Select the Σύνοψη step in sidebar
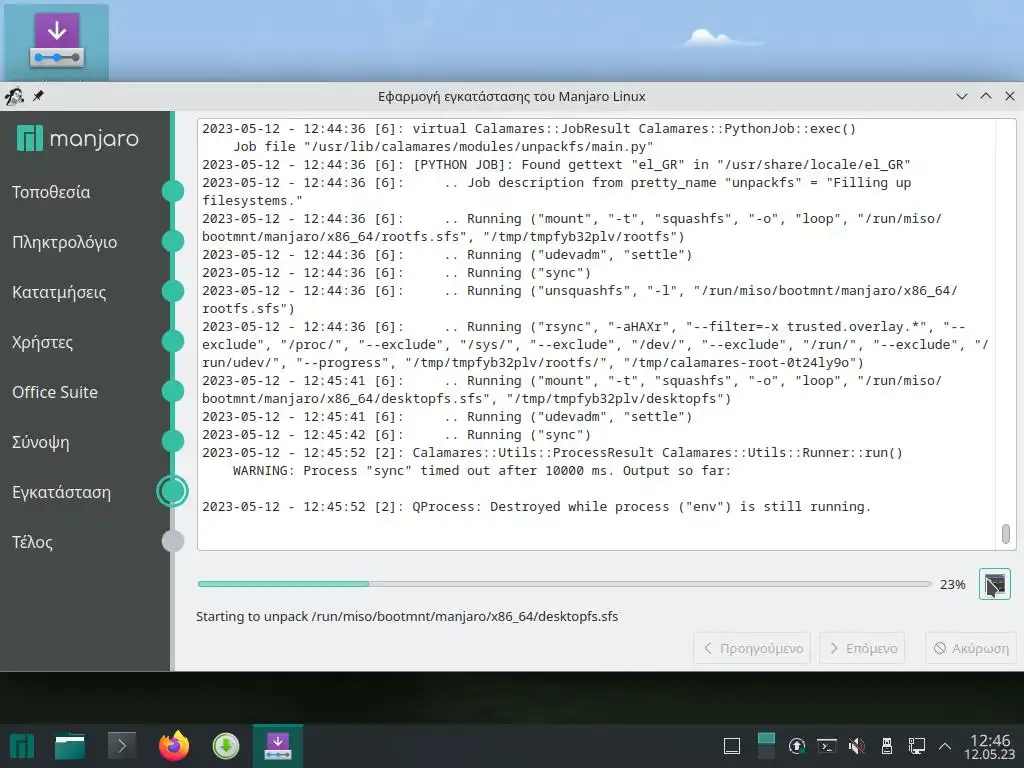Screen dimensions: 1024x768 pos(40,442)
